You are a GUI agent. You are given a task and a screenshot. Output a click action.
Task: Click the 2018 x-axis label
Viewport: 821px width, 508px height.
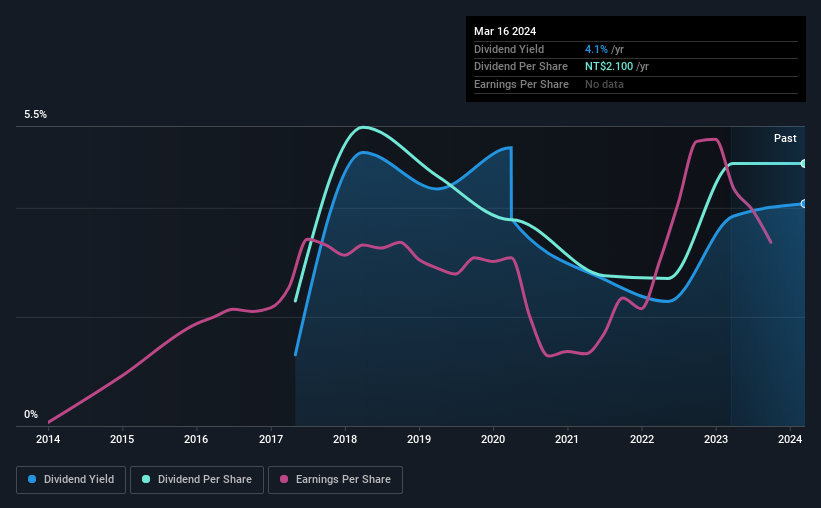click(x=345, y=439)
